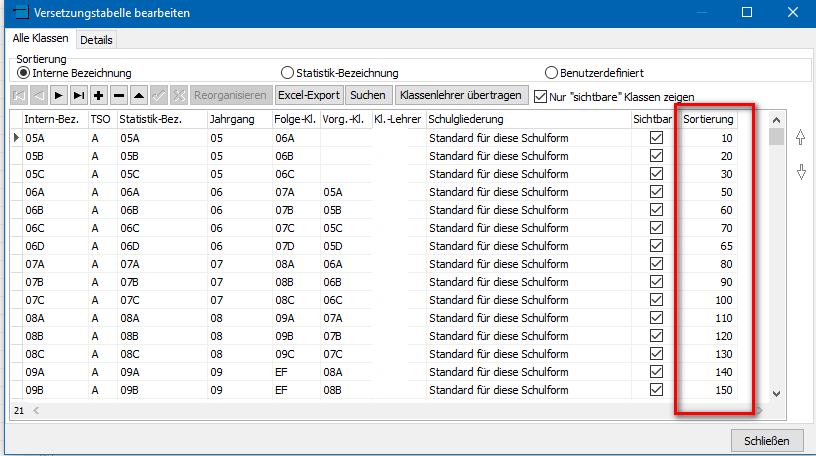Click the window title bar app icon
This screenshot has height=456, width=816.
(20, 12)
